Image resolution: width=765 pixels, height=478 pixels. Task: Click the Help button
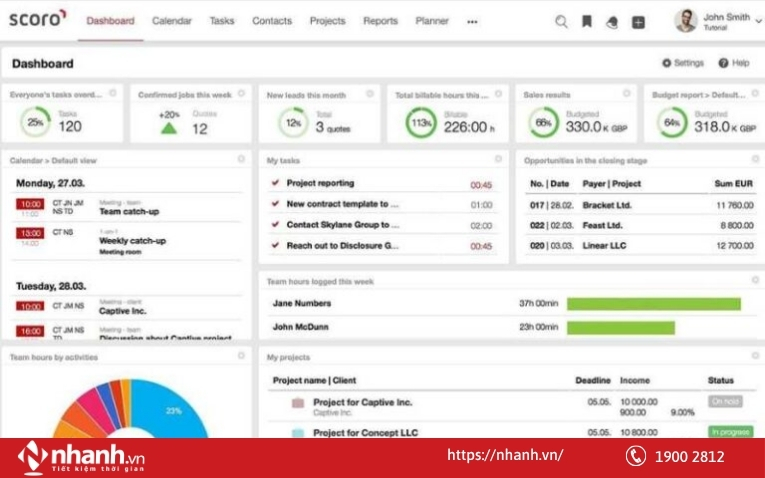(734, 63)
